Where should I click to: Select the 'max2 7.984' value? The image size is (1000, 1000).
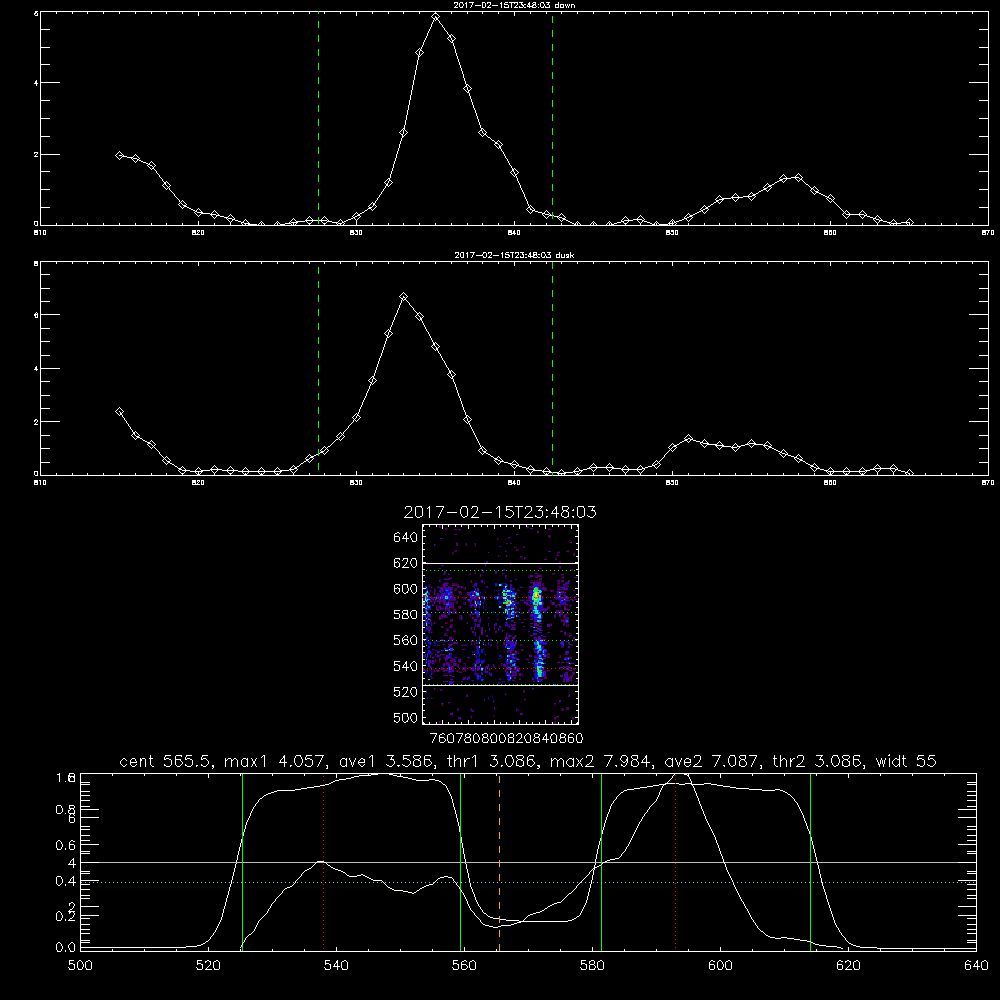(x=601, y=761)
